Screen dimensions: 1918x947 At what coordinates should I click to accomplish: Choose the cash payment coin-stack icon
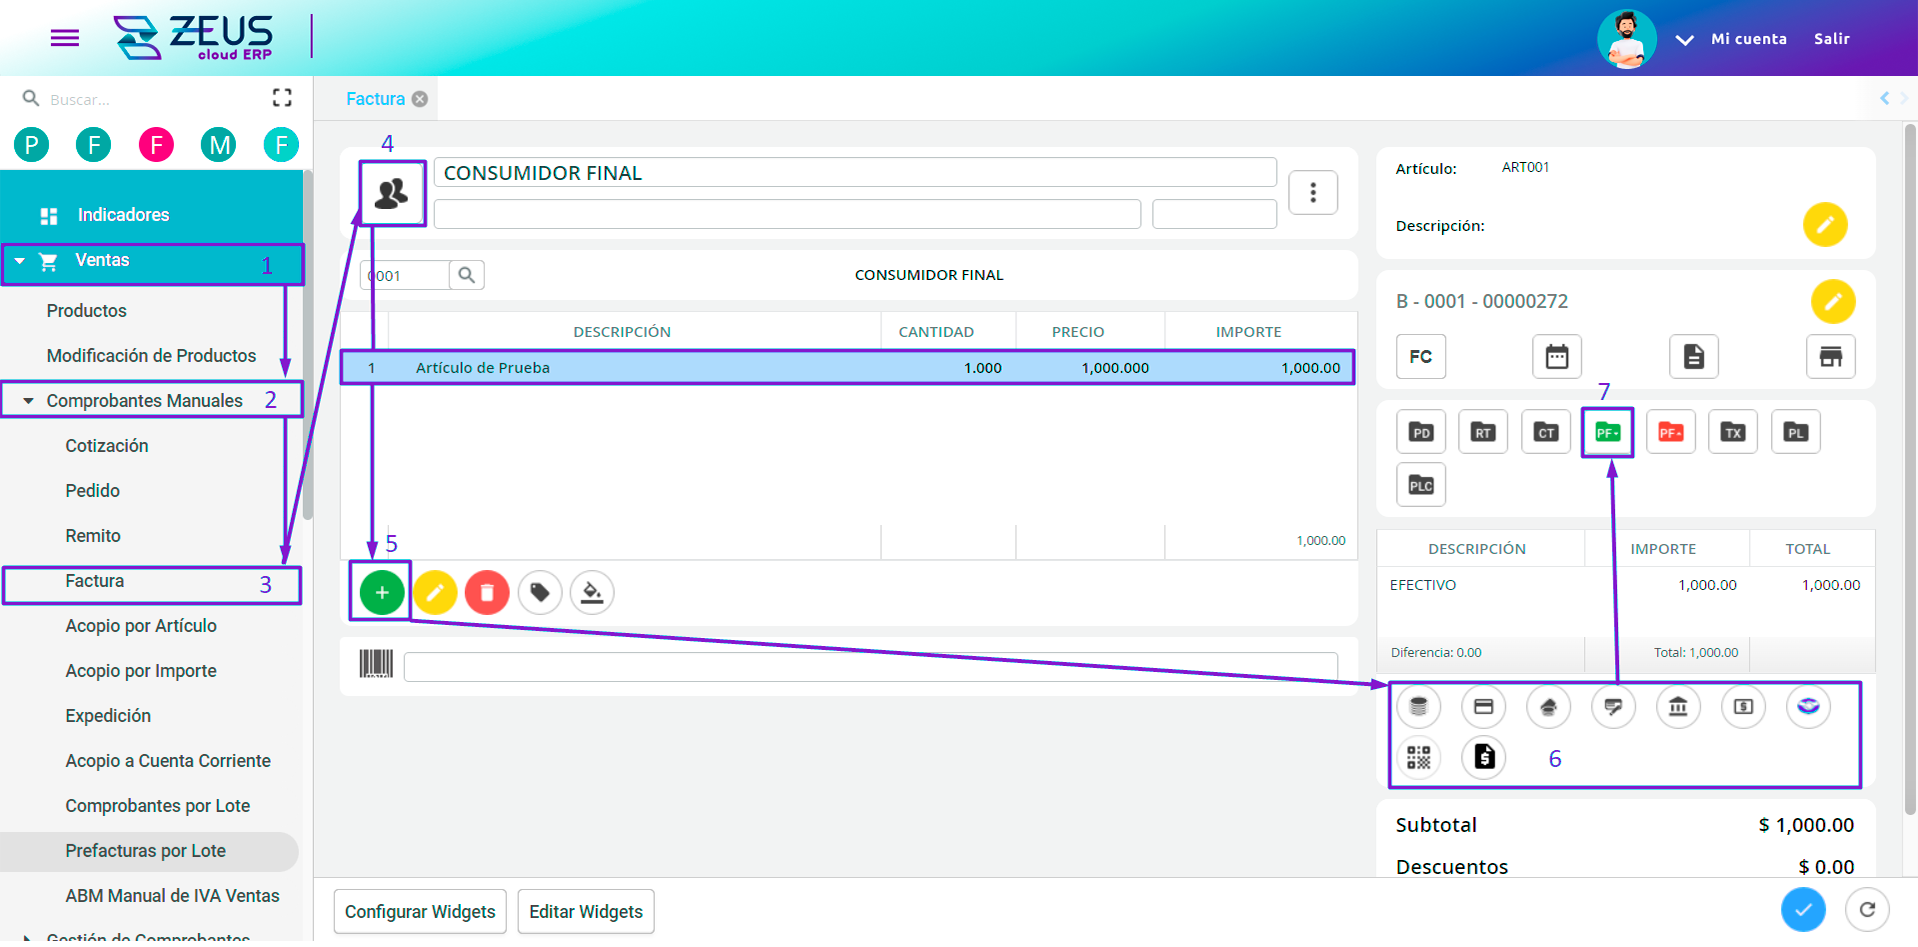1418,706
